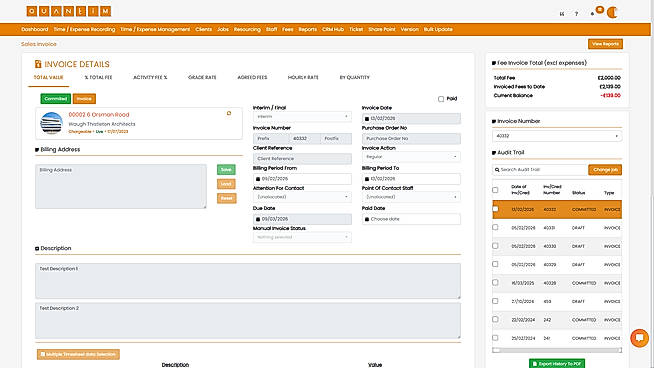Image resolution: width=654 pixels, height=368 pixels.
Task: Open the Interim / Final dropdown
Action: (302, 116)
